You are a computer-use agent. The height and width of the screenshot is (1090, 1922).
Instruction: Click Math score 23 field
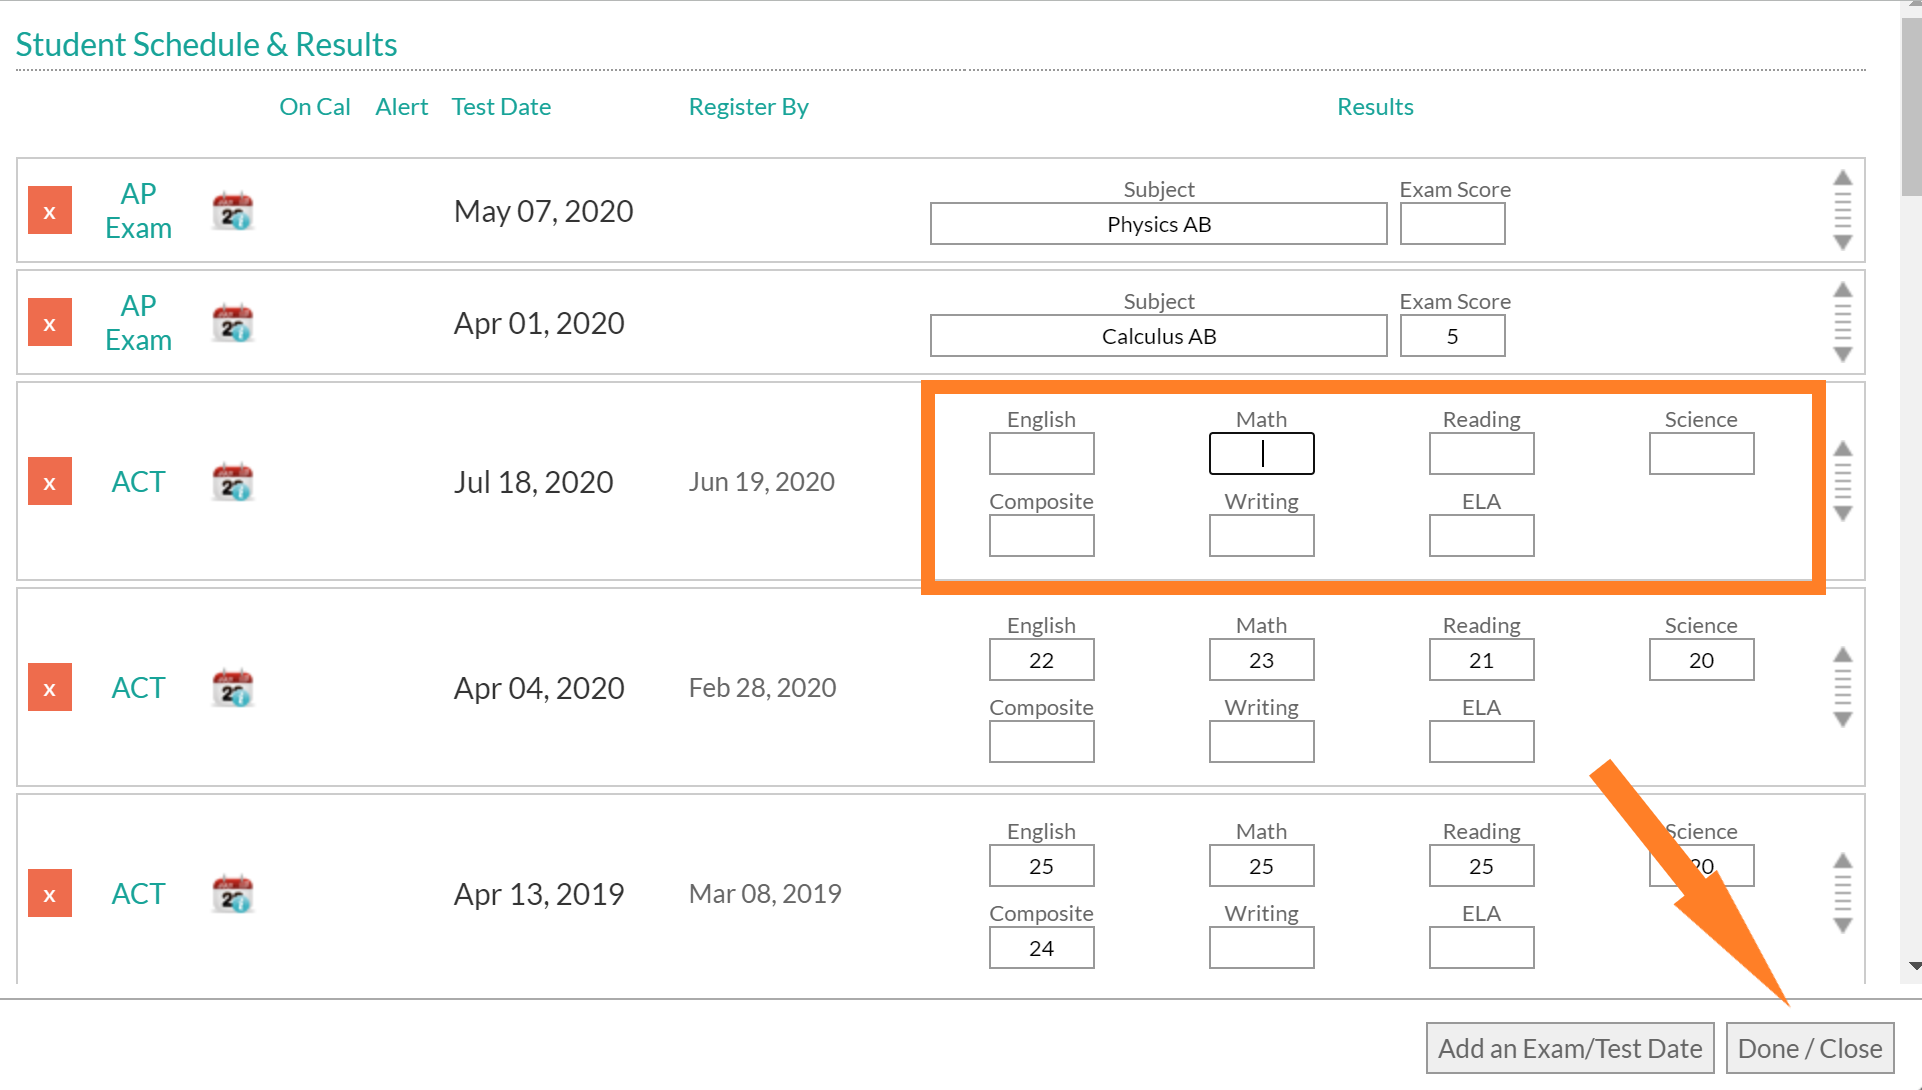(x=1261, y=660)
